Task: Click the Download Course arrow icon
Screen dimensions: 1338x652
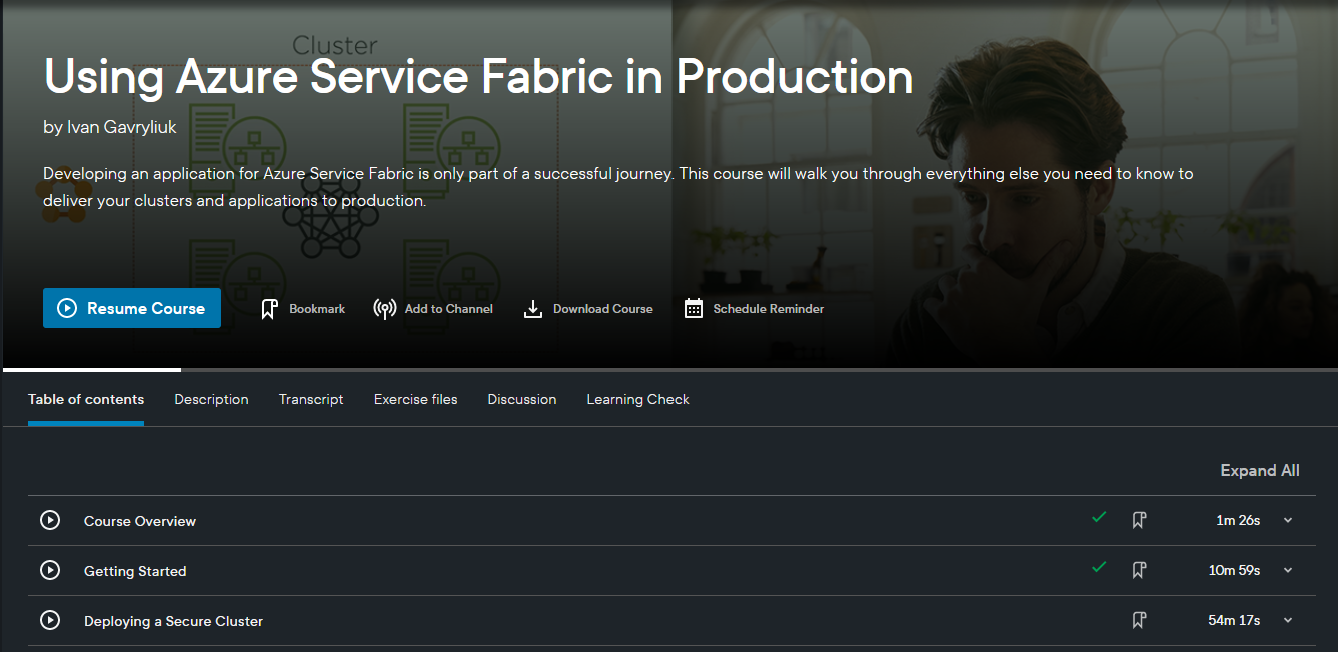Action: pos(533,309)
